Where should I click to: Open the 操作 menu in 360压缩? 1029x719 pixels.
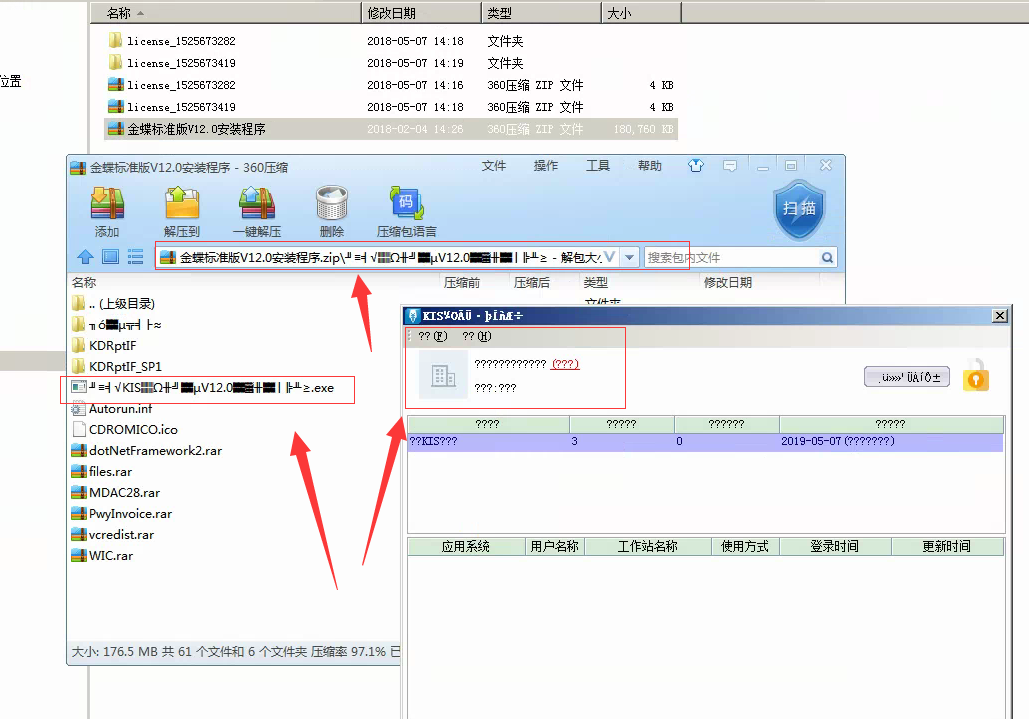click(546, 166)
